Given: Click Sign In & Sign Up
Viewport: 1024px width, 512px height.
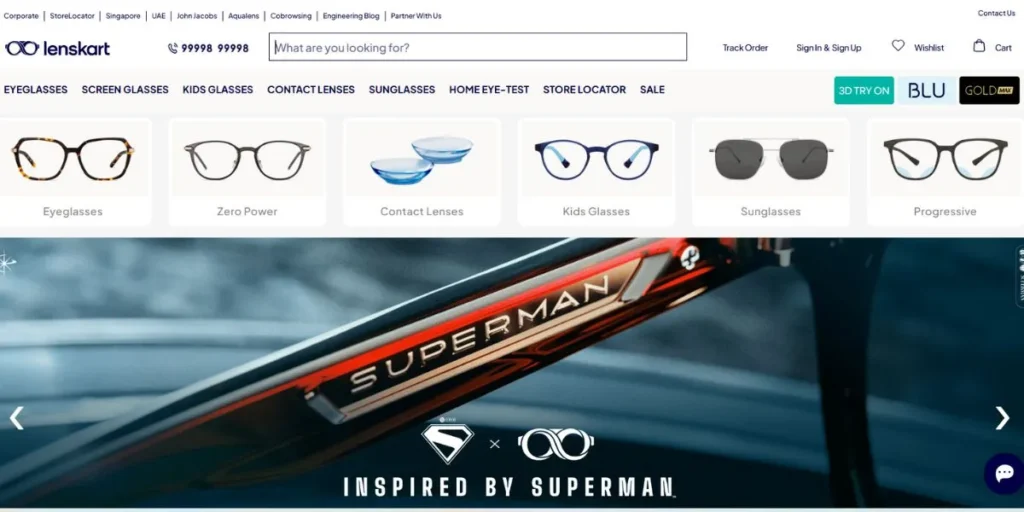Looking at the screenshot, I should pyautogui.click(x=828, y=48).
